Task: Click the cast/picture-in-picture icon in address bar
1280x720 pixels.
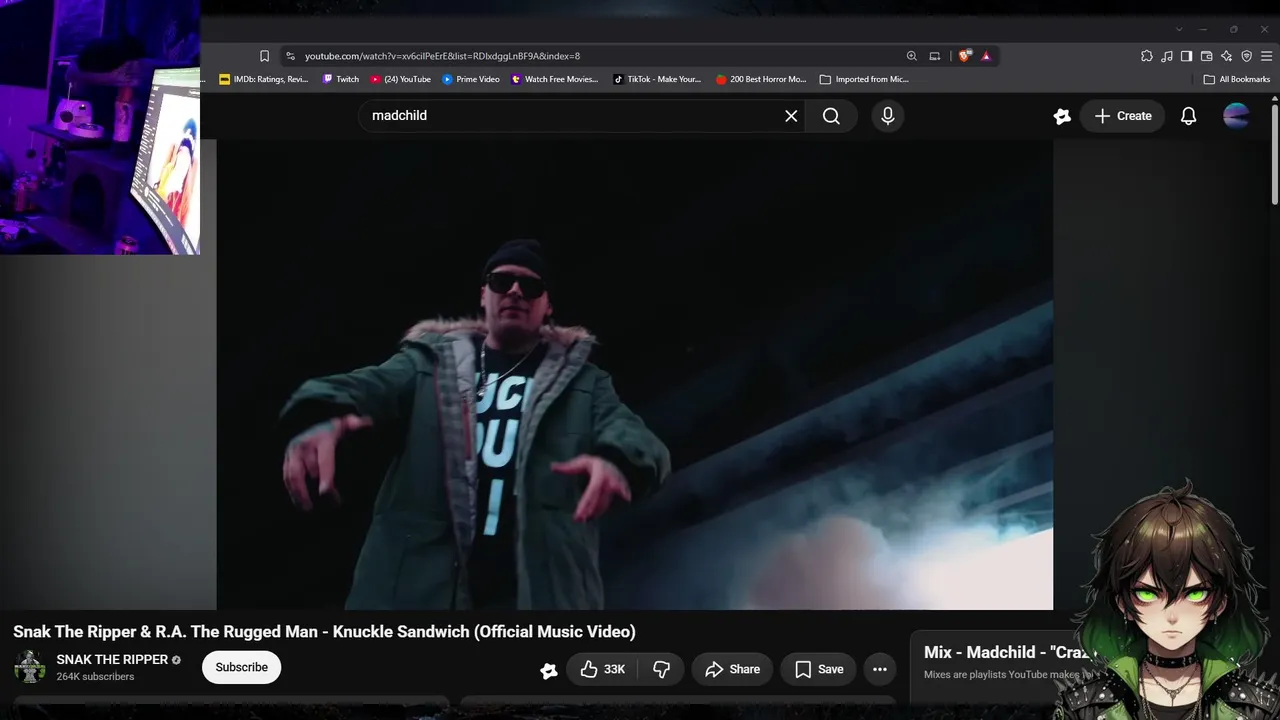Action: click(934, 56)
